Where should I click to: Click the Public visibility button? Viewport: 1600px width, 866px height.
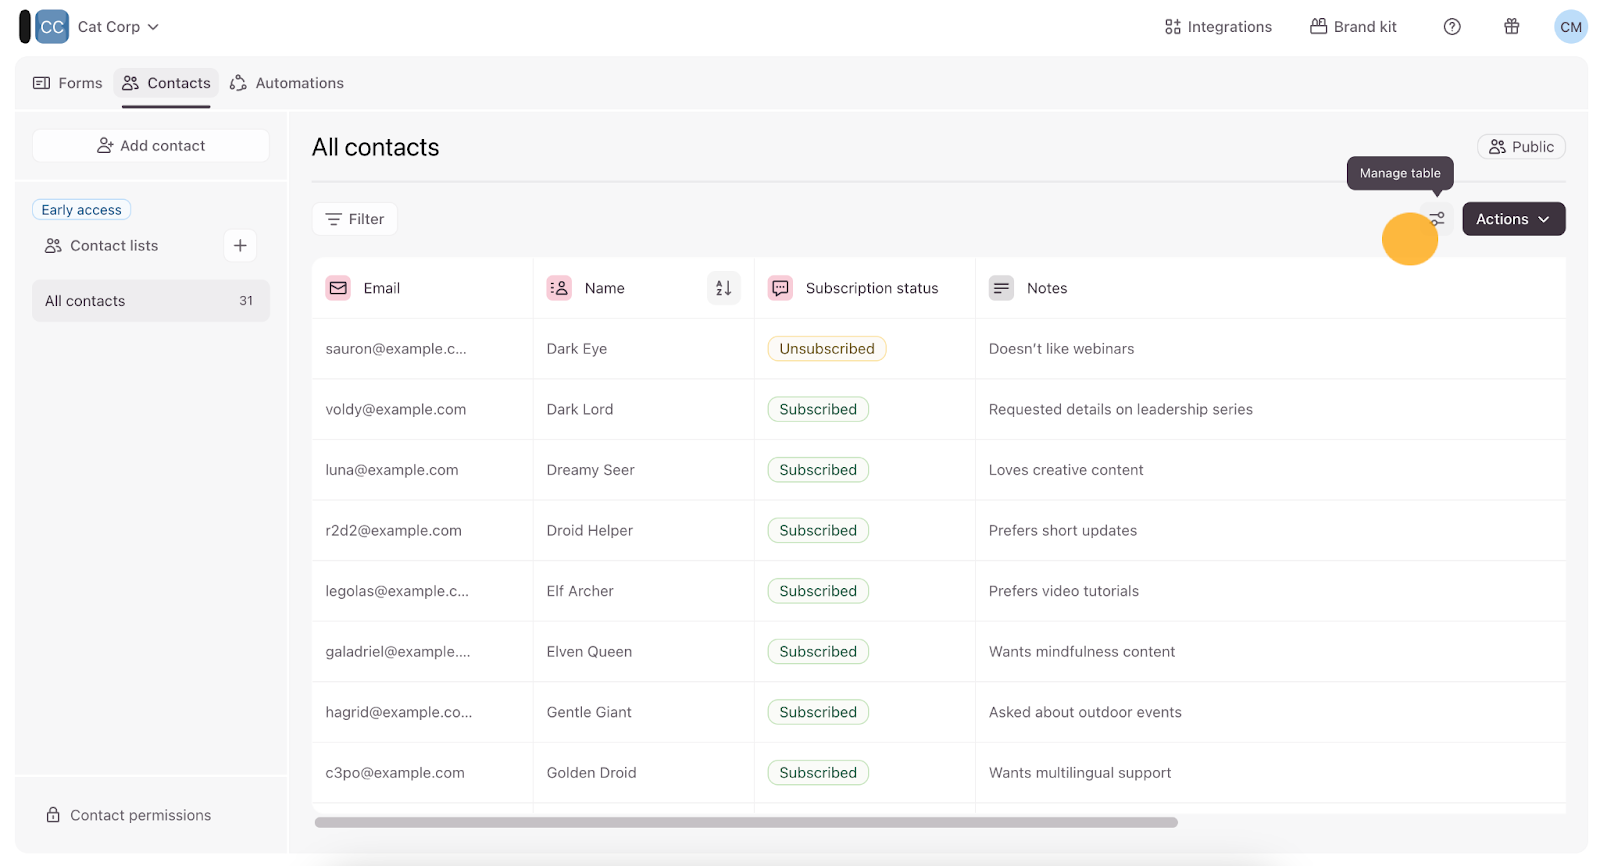click(1521, 147)
